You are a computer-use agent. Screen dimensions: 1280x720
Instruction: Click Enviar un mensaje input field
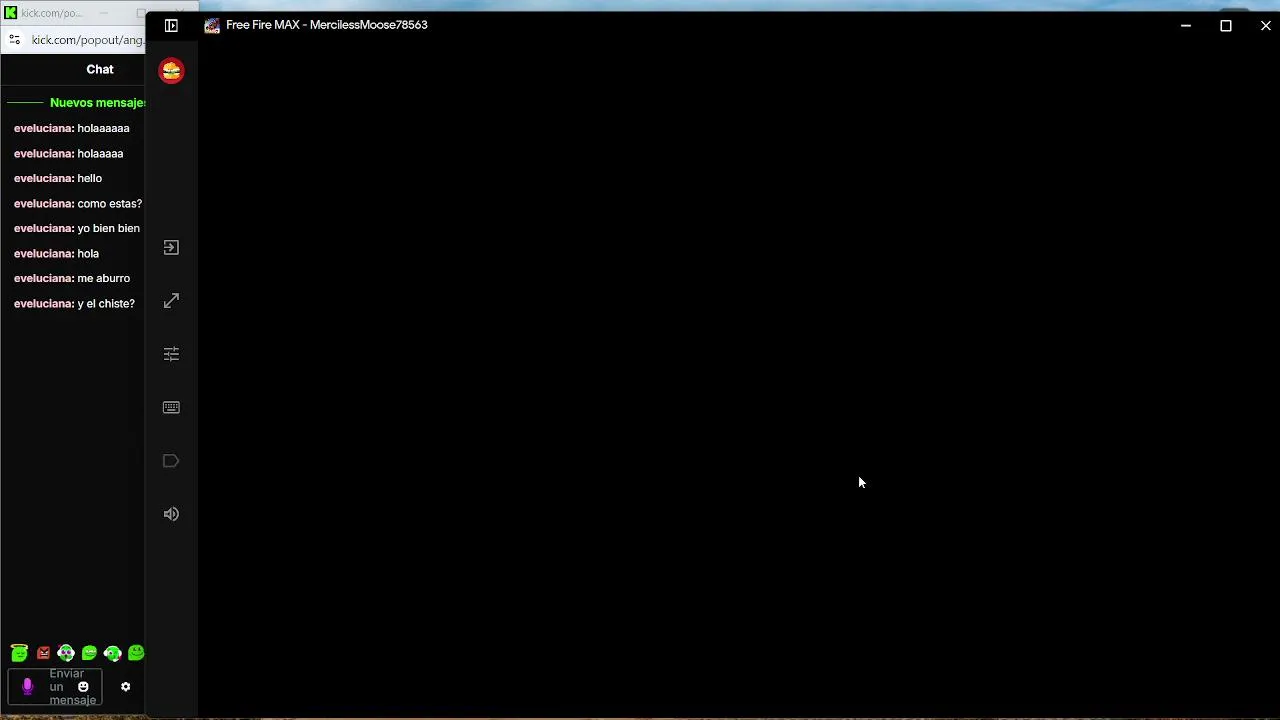[55, 687]
